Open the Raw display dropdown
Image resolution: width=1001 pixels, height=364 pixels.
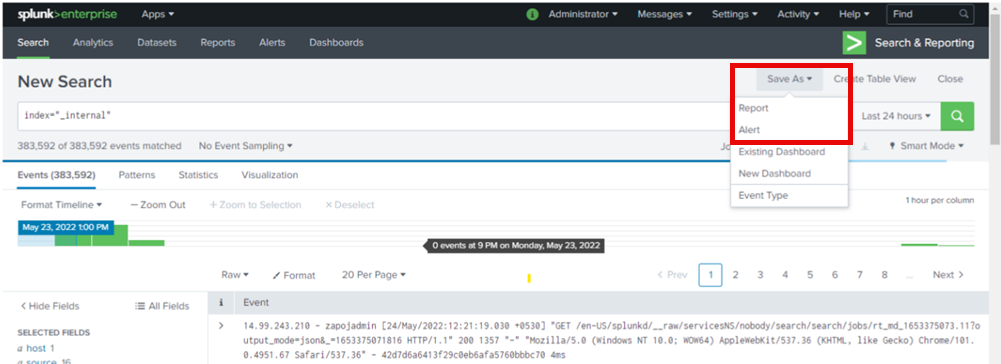(x=235, y=275)
